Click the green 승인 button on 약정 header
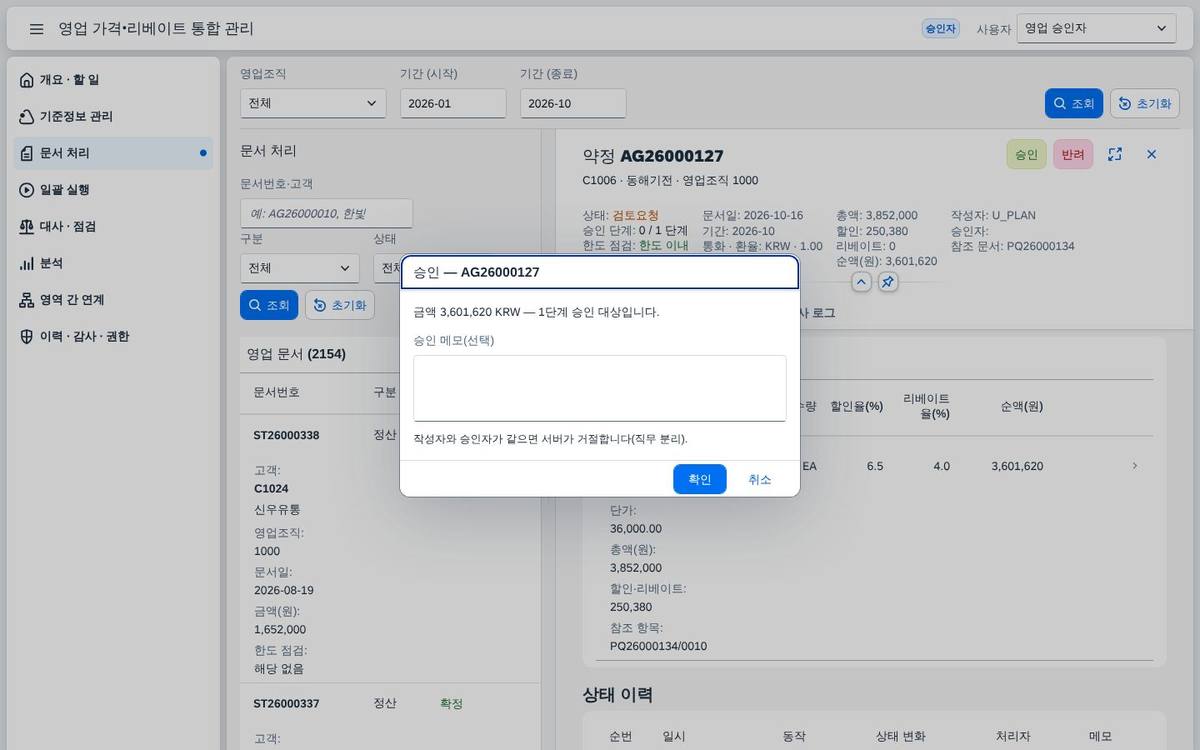 coord(1026,155)
